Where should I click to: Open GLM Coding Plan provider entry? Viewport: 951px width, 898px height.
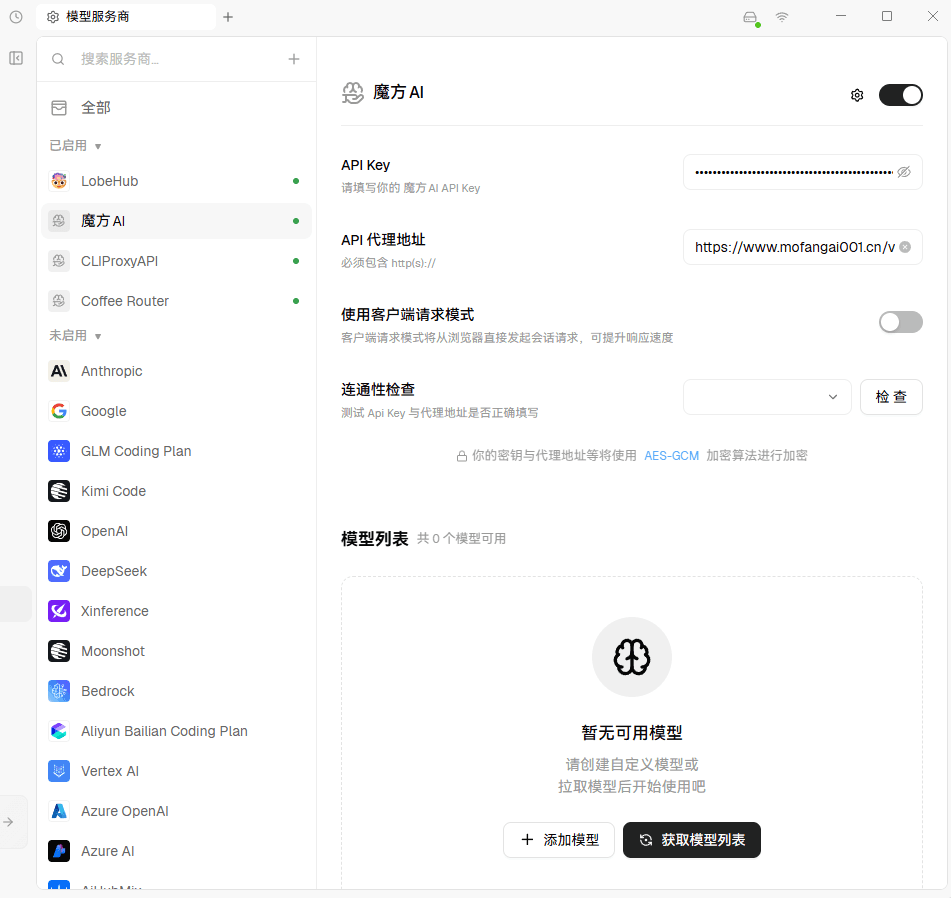pyautogui.click(x=176, y=451)
